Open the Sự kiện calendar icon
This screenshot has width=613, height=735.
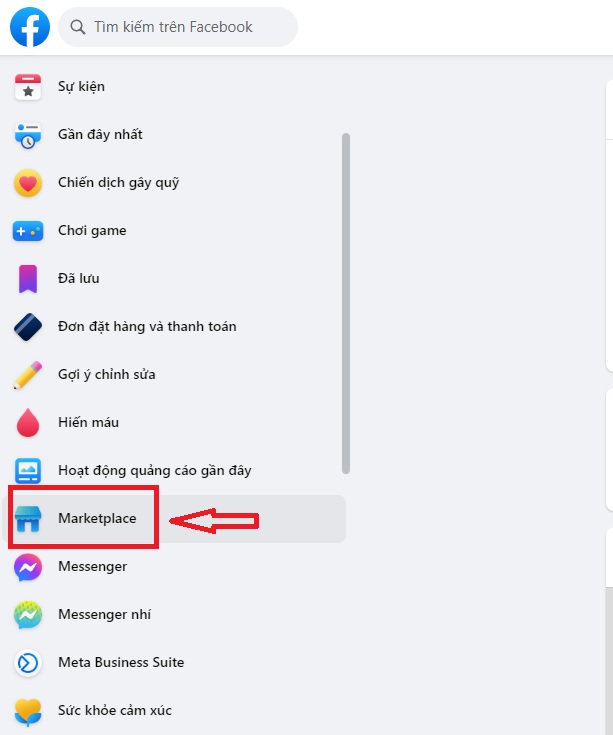(x=28, y=87)
